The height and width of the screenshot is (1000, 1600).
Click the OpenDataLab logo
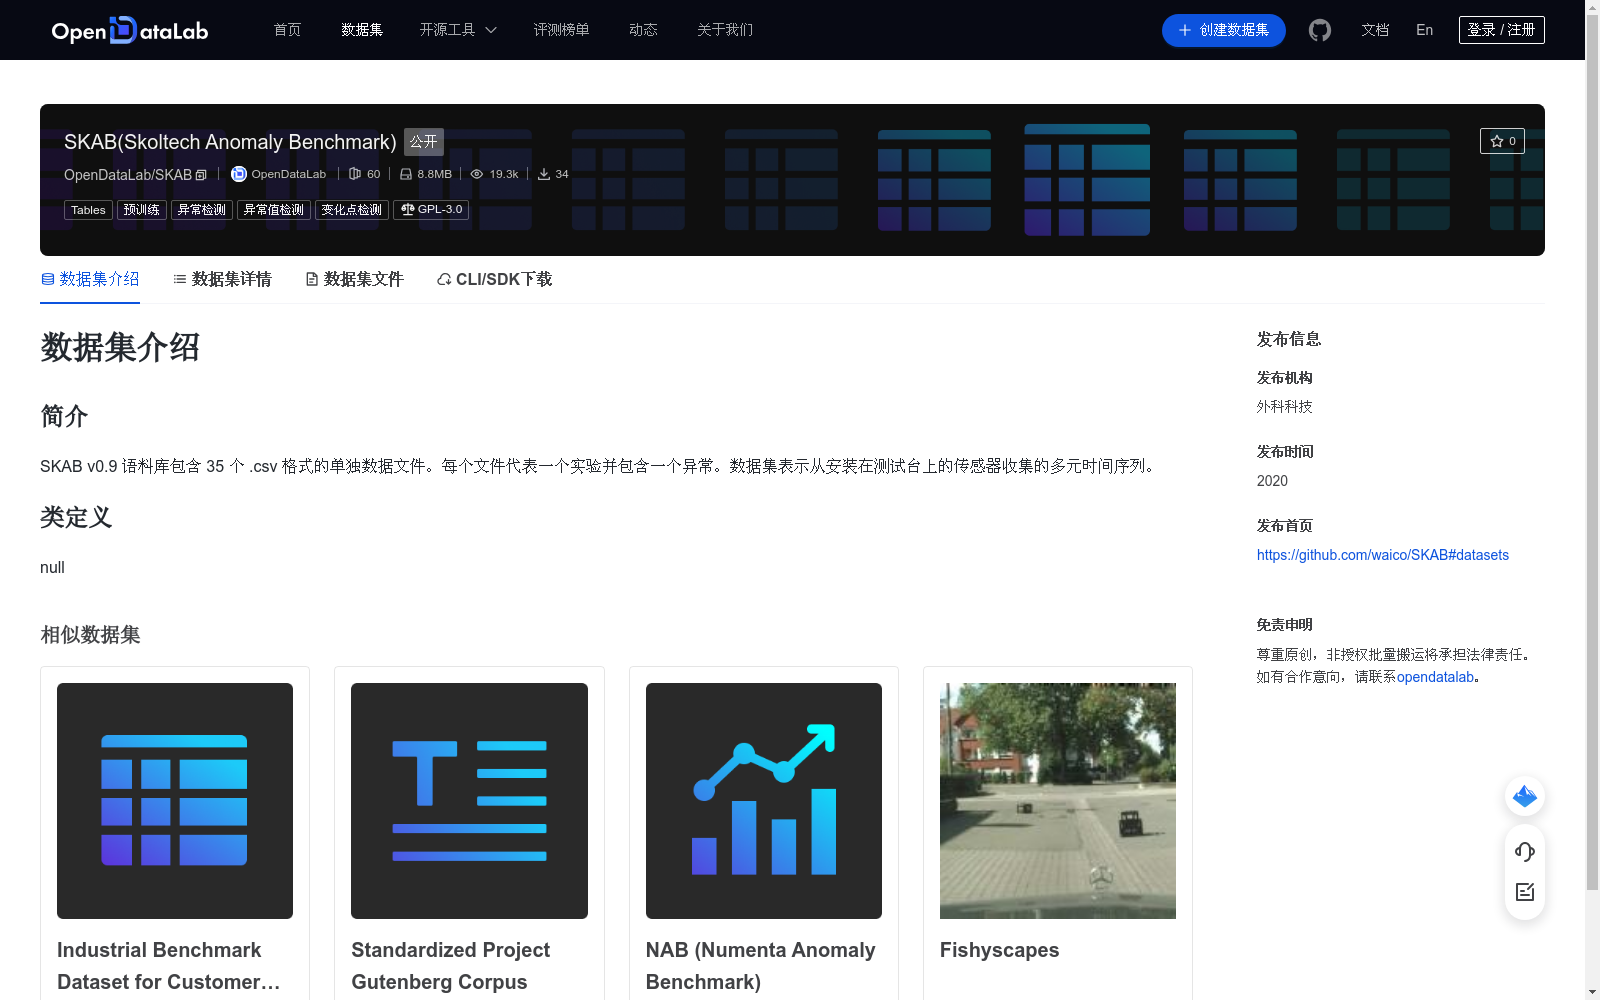[x=130, y=30]
